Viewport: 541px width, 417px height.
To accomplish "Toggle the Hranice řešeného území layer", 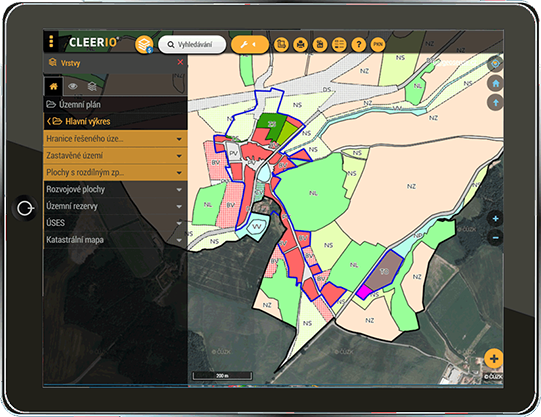I will [116, 139].
